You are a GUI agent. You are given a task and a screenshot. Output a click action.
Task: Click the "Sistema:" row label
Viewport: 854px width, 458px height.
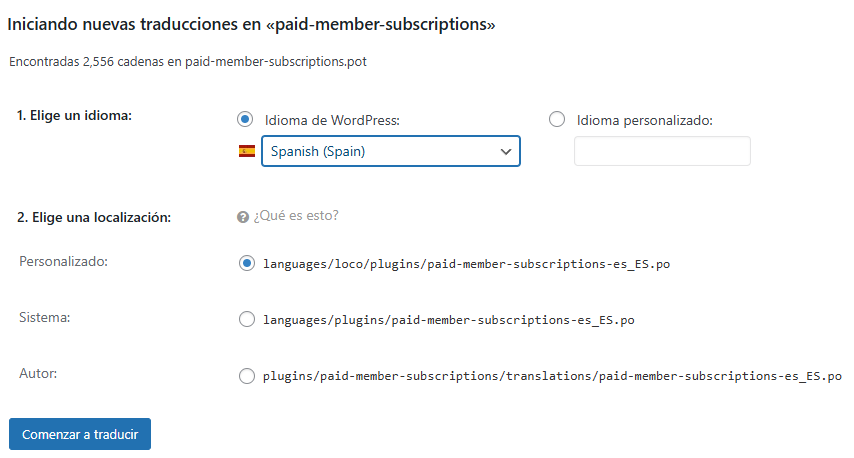tap(46, 317)
